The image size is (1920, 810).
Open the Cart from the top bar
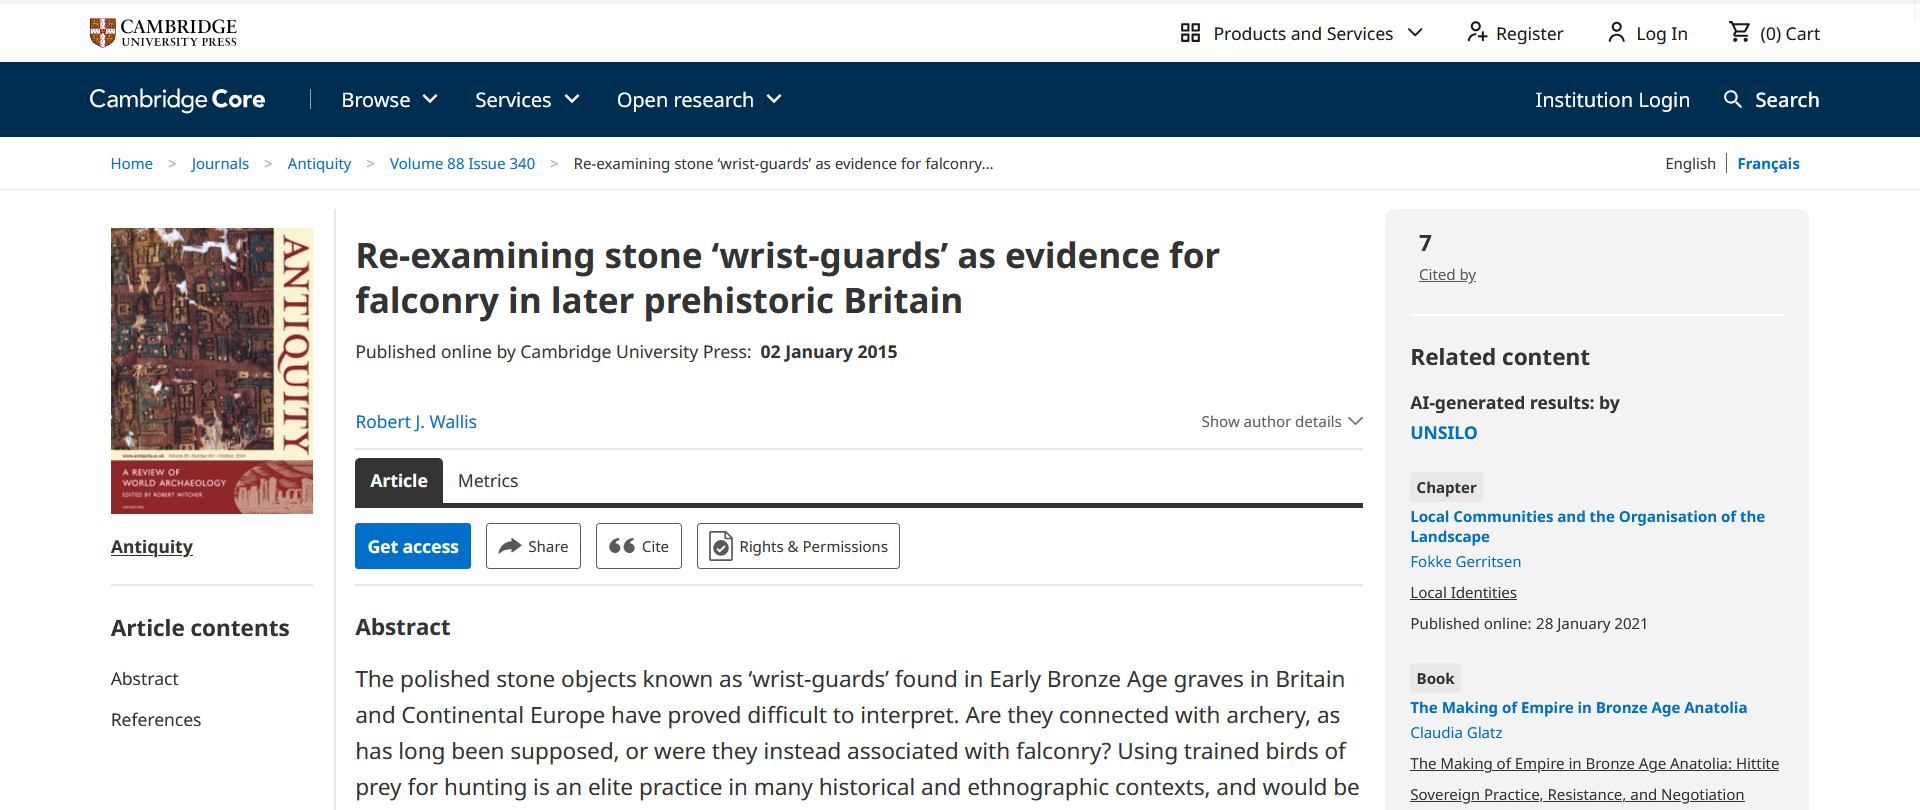point(1738,33)
